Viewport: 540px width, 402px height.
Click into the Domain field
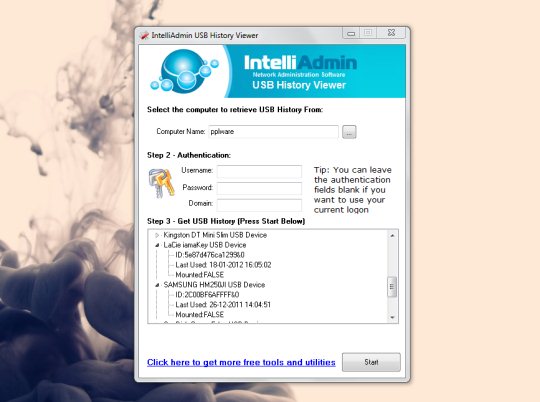259,205
